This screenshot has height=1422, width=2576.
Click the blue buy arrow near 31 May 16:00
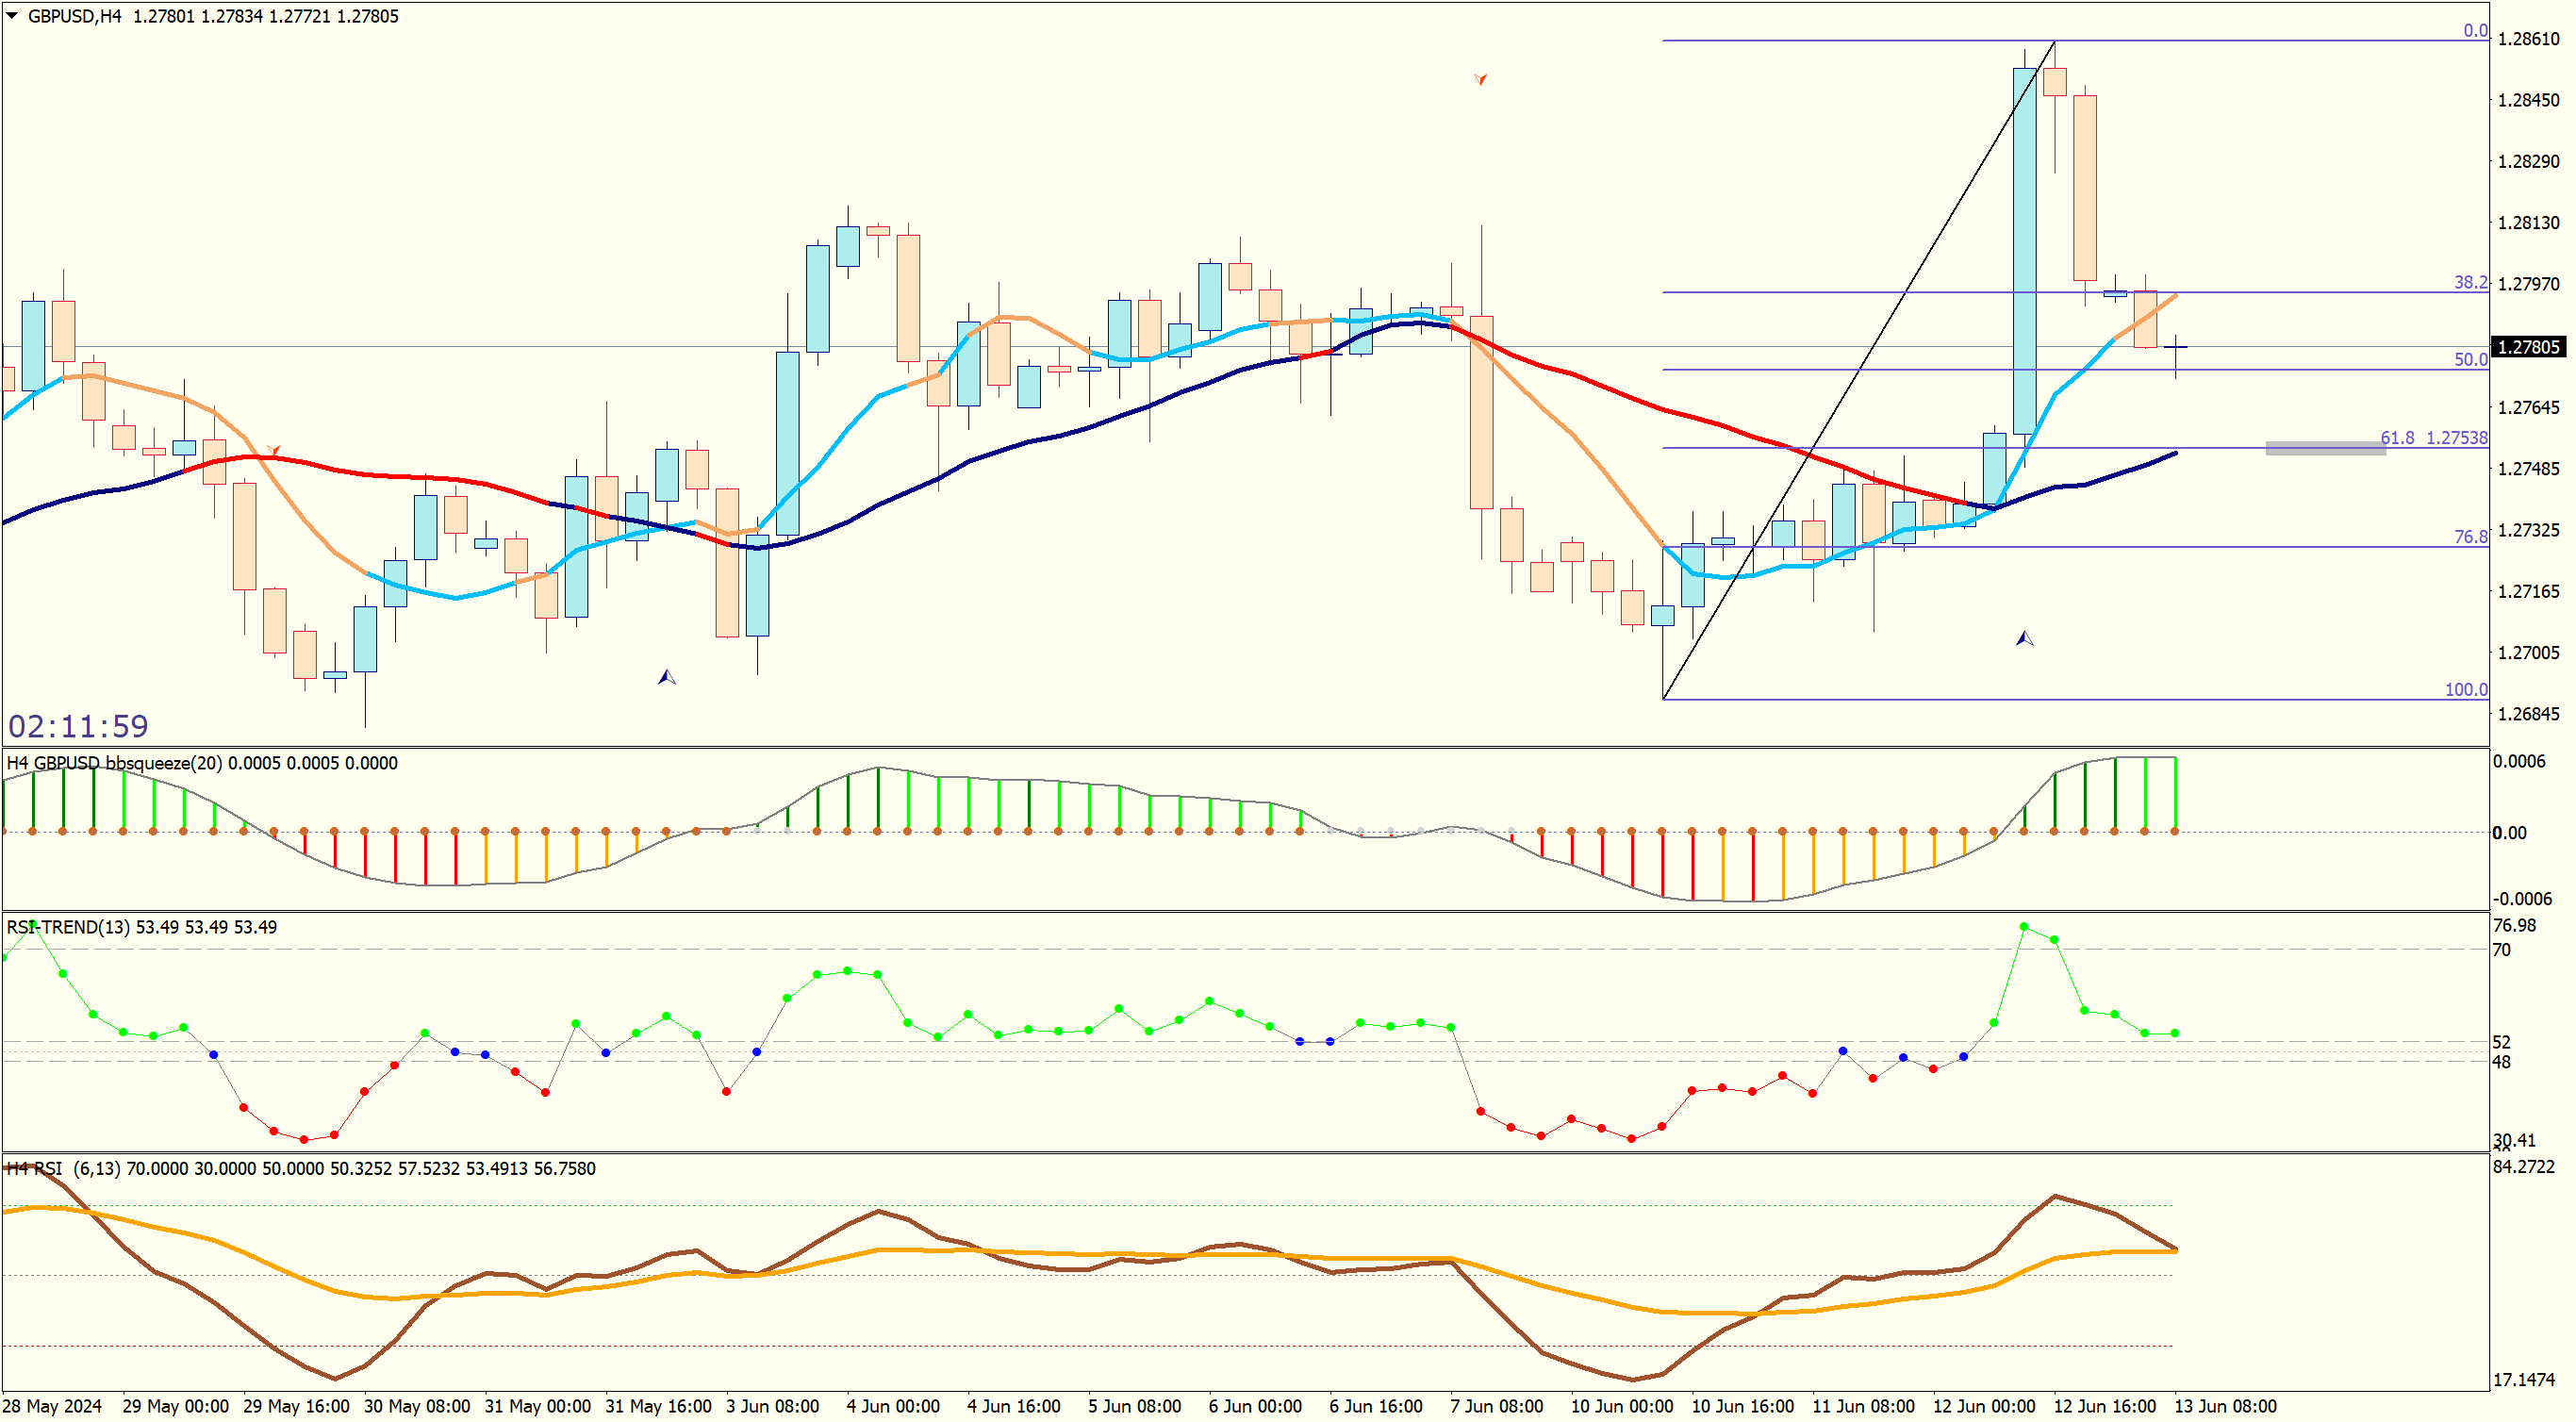coord(666,677)
